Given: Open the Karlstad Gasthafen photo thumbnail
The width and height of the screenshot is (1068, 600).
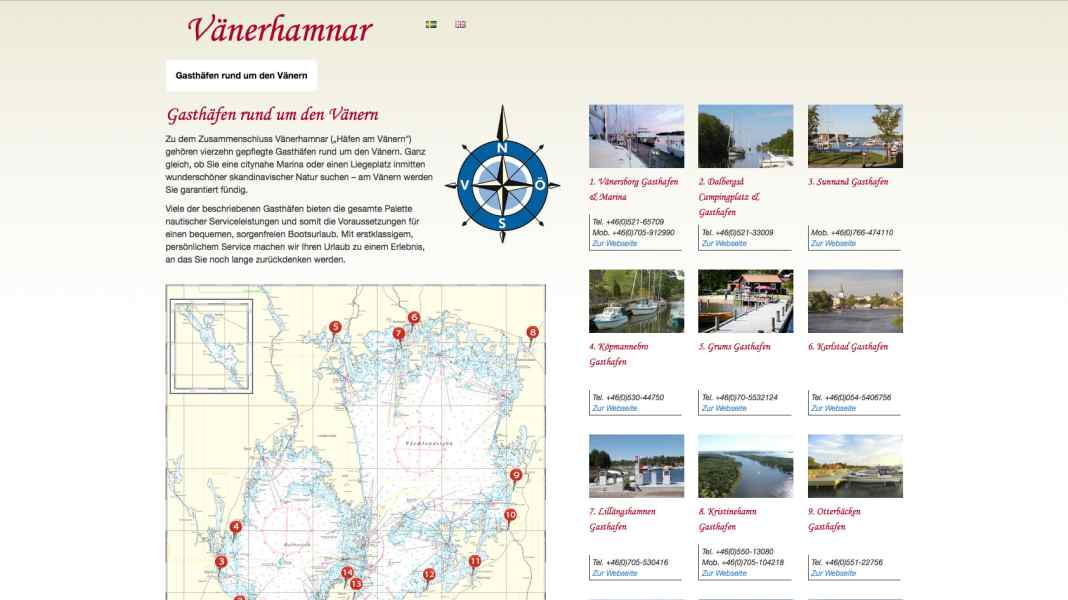Looking at the screenshot, I should click(855, 301).
